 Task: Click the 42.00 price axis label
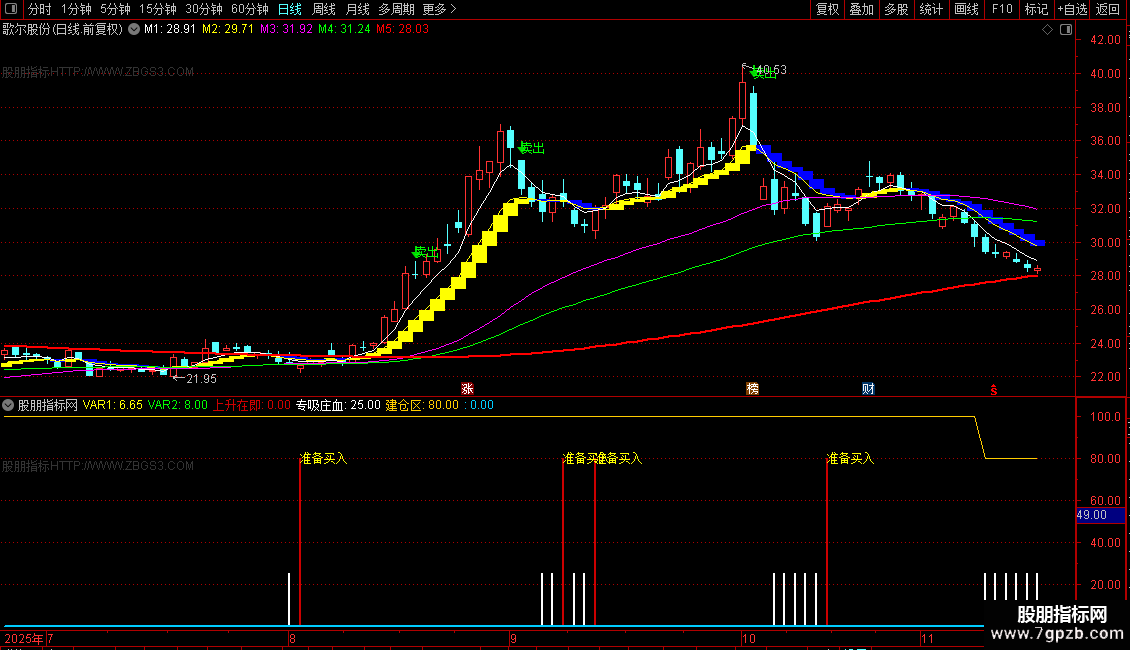click(1105, 40)
